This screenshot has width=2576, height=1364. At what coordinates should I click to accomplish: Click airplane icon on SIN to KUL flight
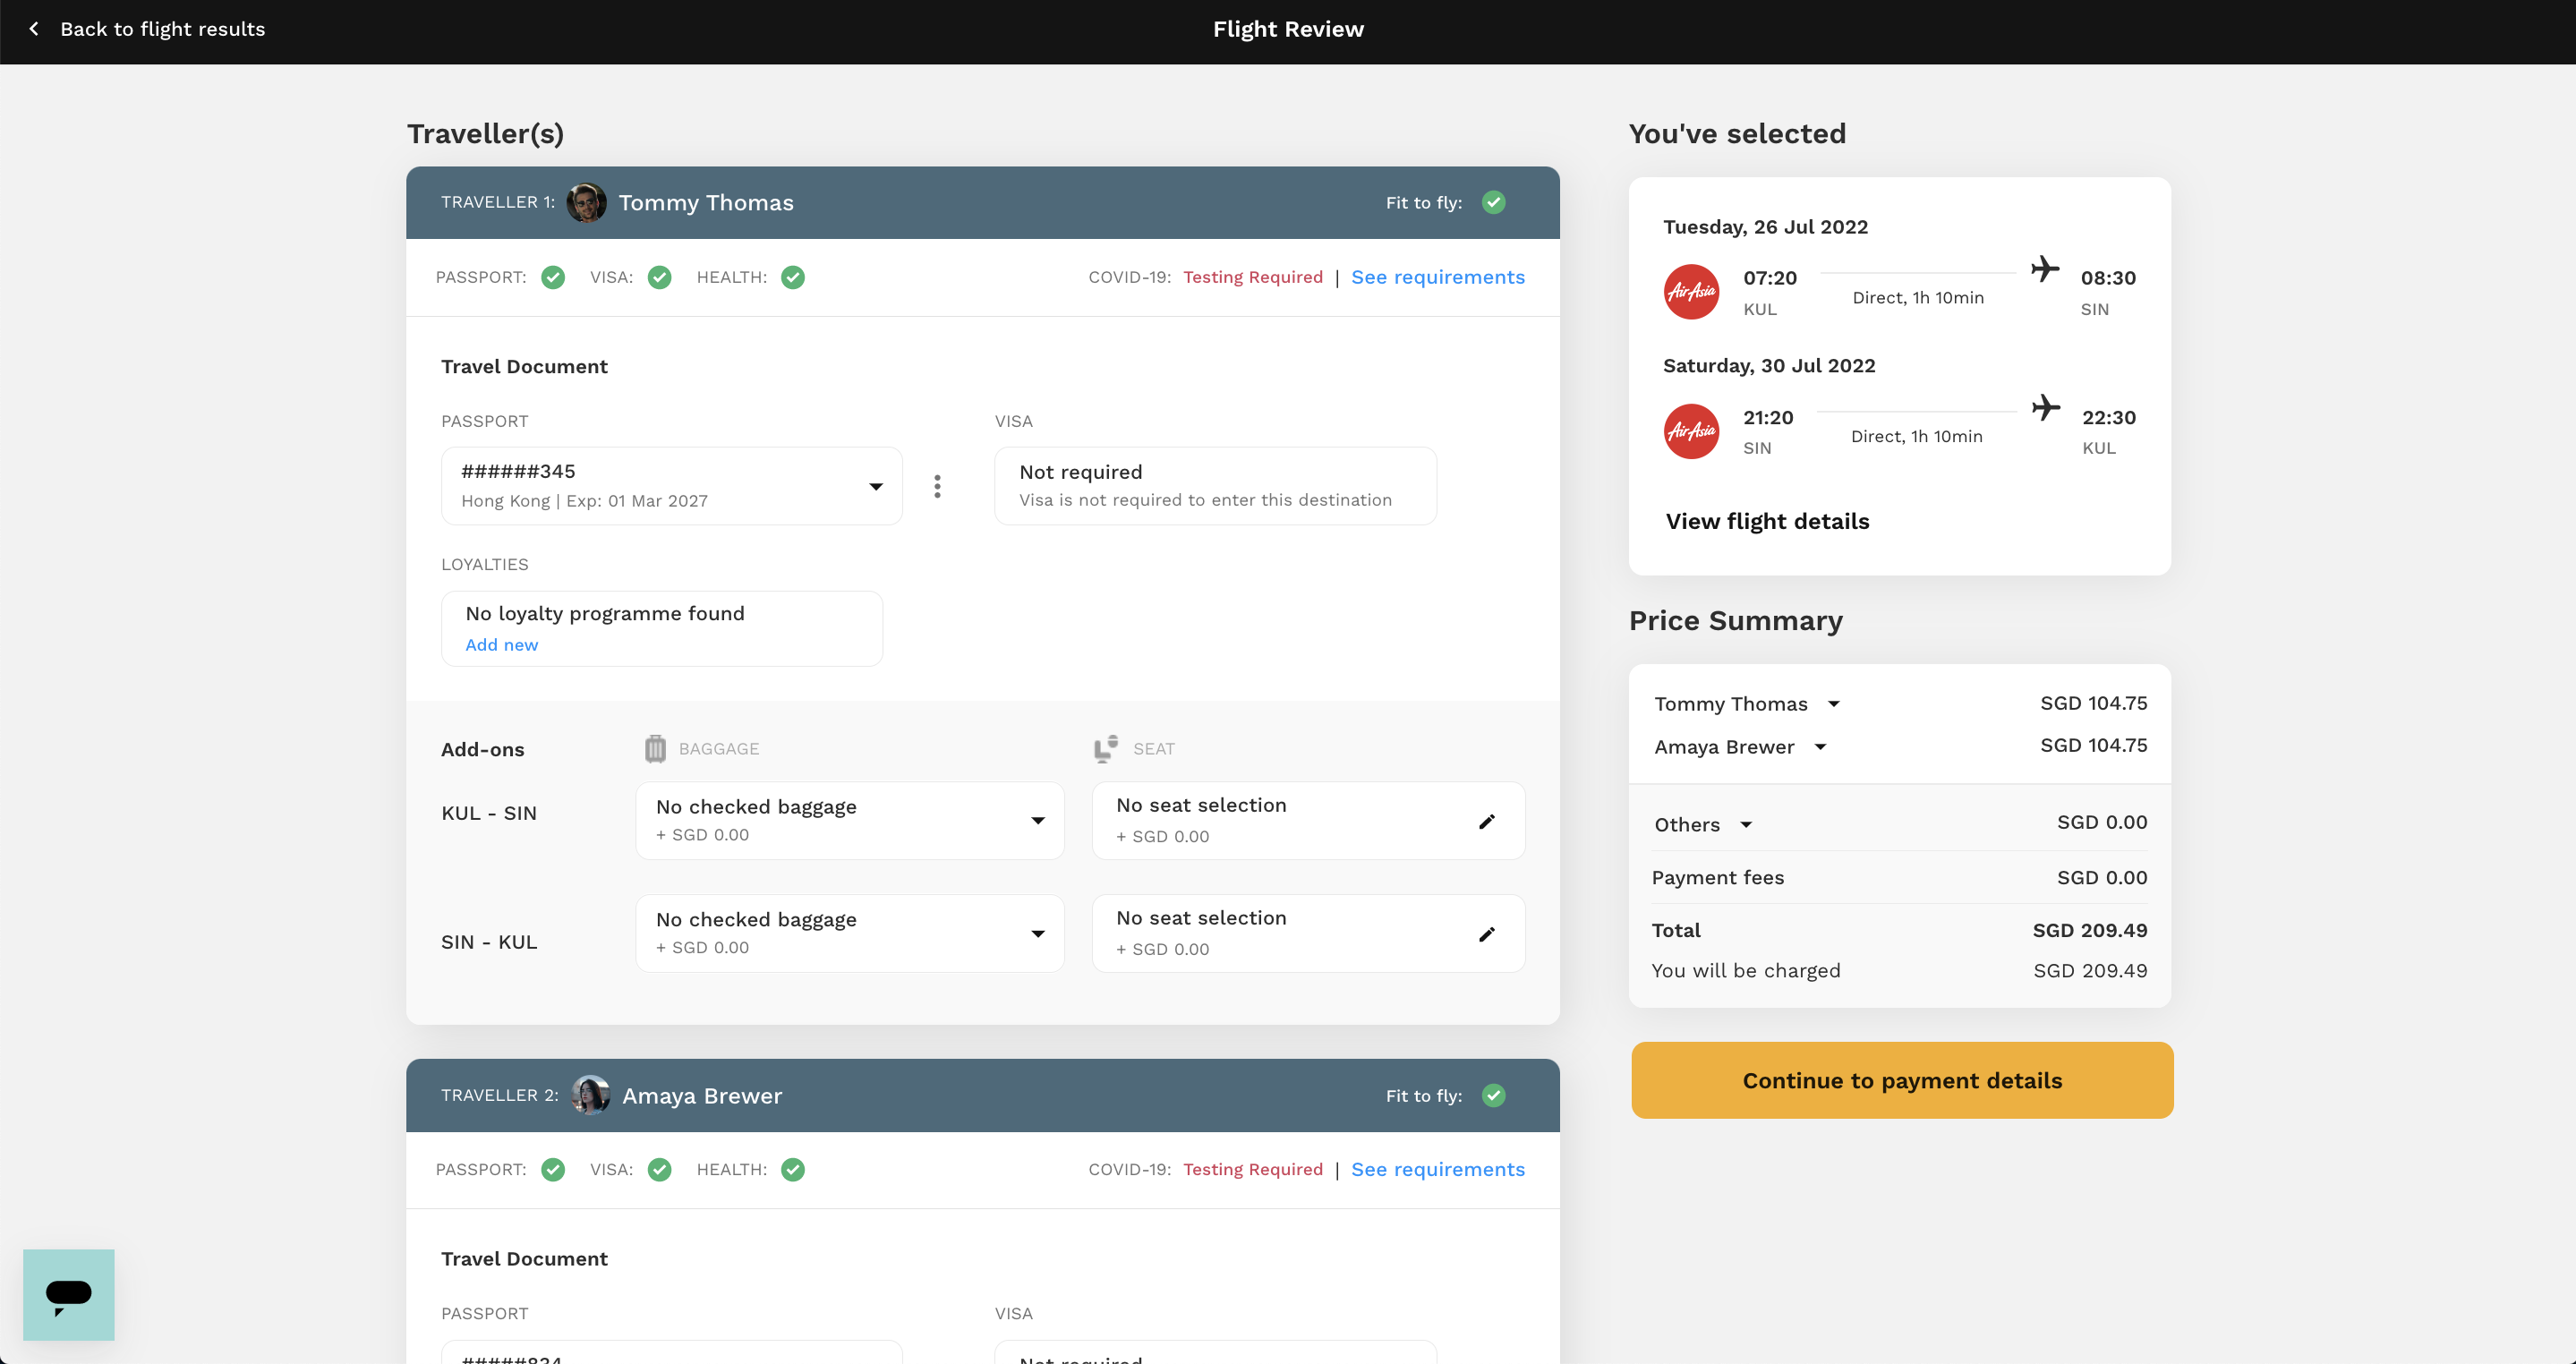tap(2046, 408)
